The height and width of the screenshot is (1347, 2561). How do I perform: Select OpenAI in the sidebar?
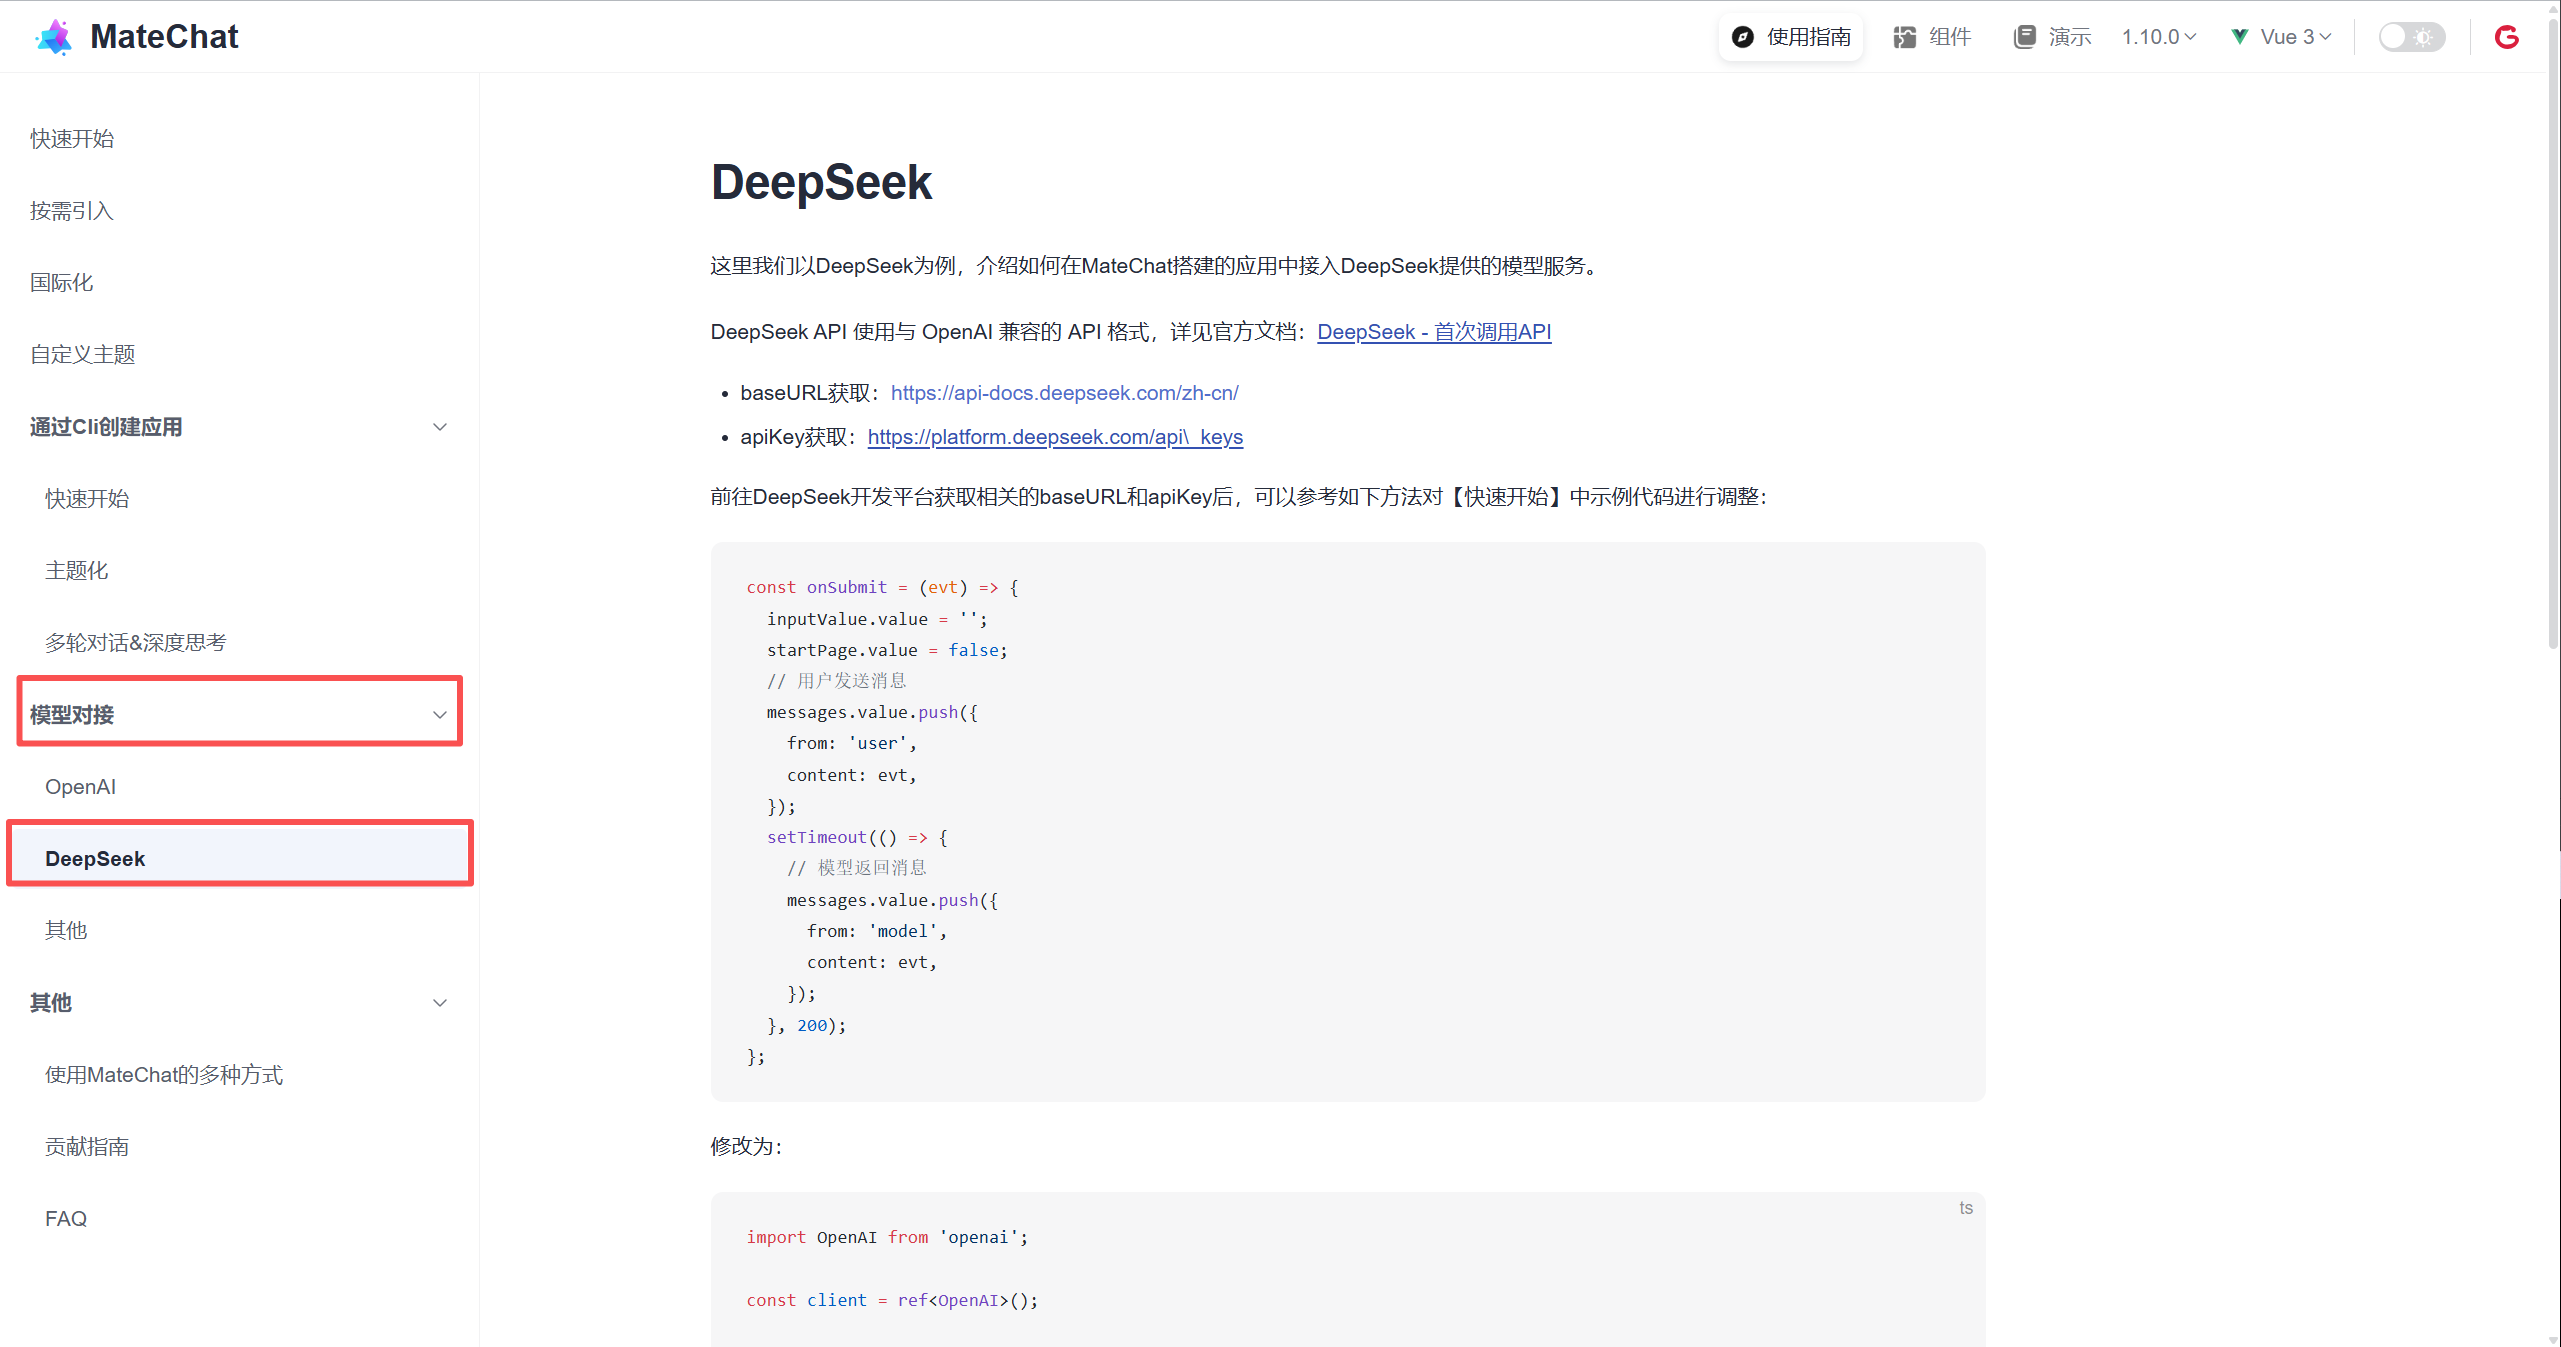click(80, 787)
